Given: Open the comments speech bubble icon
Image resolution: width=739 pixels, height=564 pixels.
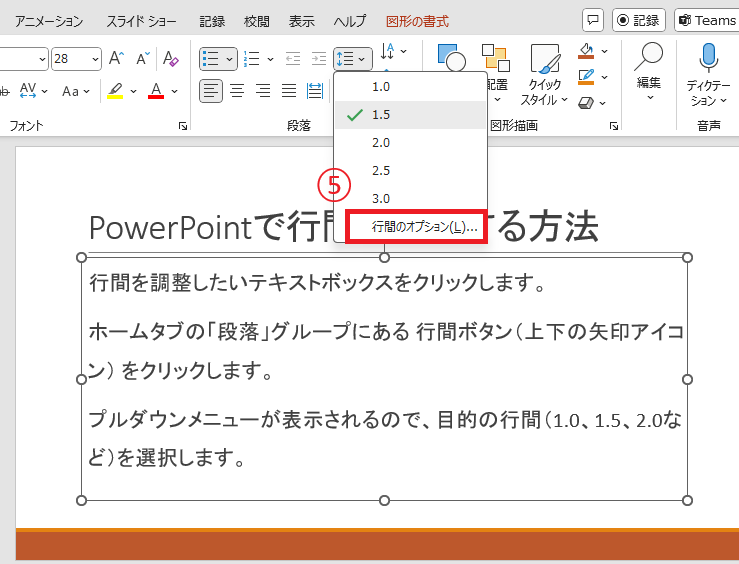Looking at the screenshot, I should (x=593, y=20).
